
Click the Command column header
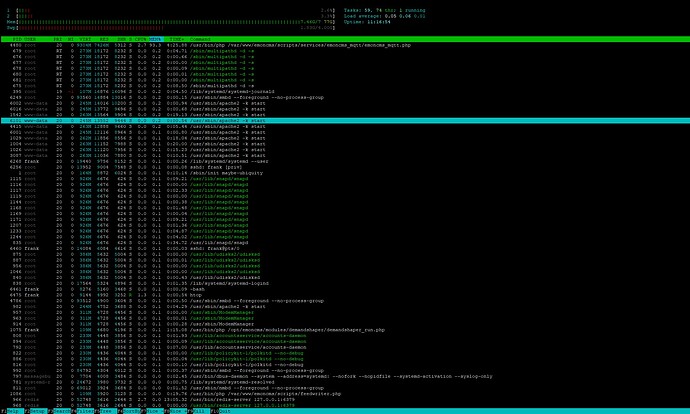(200, 39)
